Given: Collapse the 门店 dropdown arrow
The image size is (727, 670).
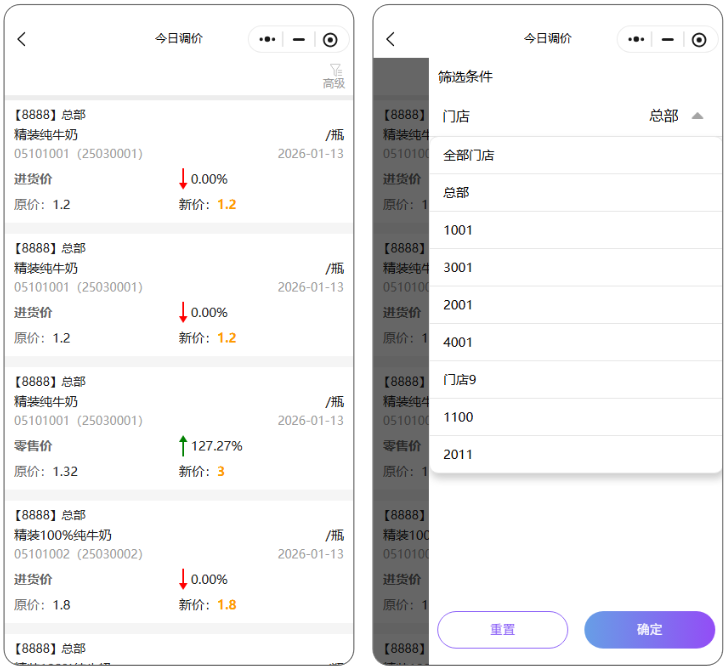Looking at the screenshot, I should point(697,116).
